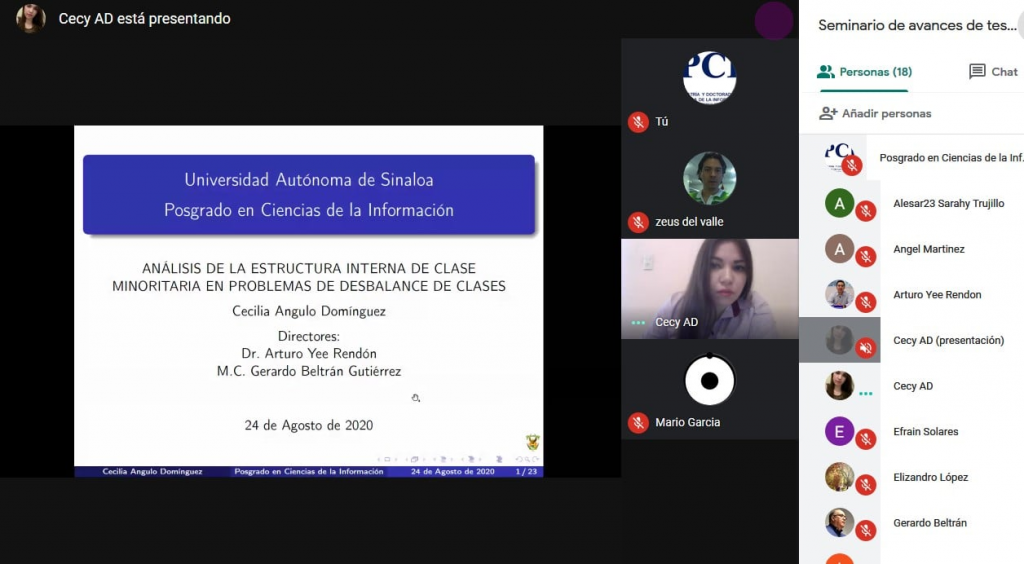Click speaking dots indicator on Cecy AD tile
This screenshot has height=564, width=1024.
[x=638, y=322]
